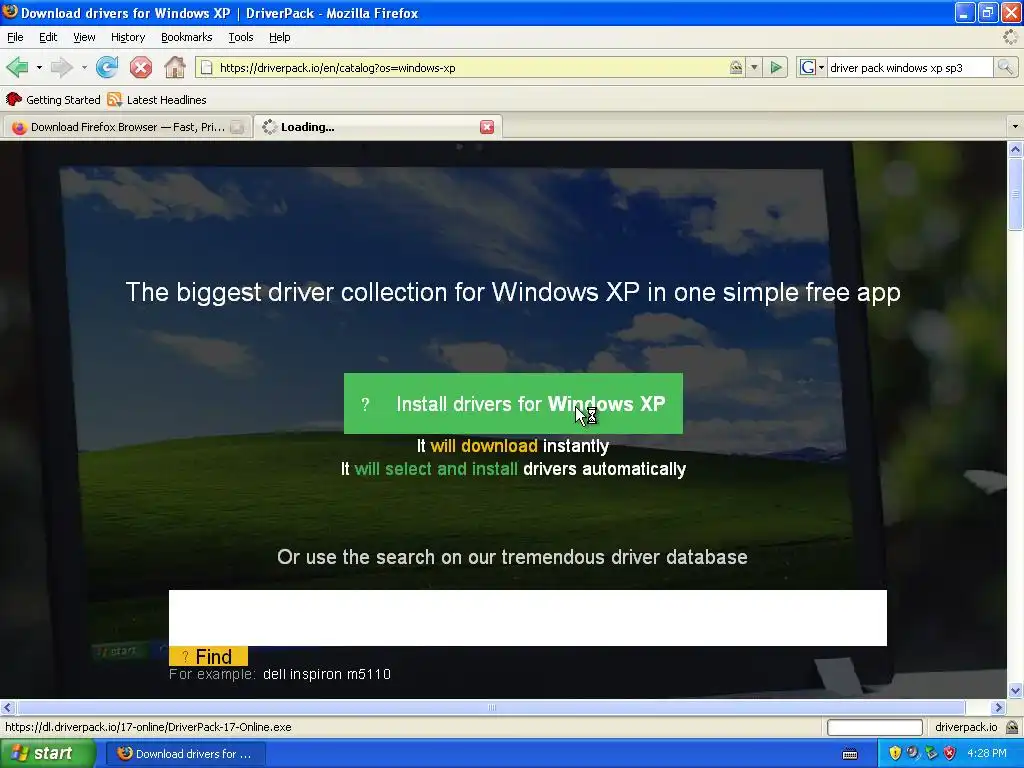Open the Tools menu
The height and width of the screenshot is (768, 1024).
pos(240,37)
